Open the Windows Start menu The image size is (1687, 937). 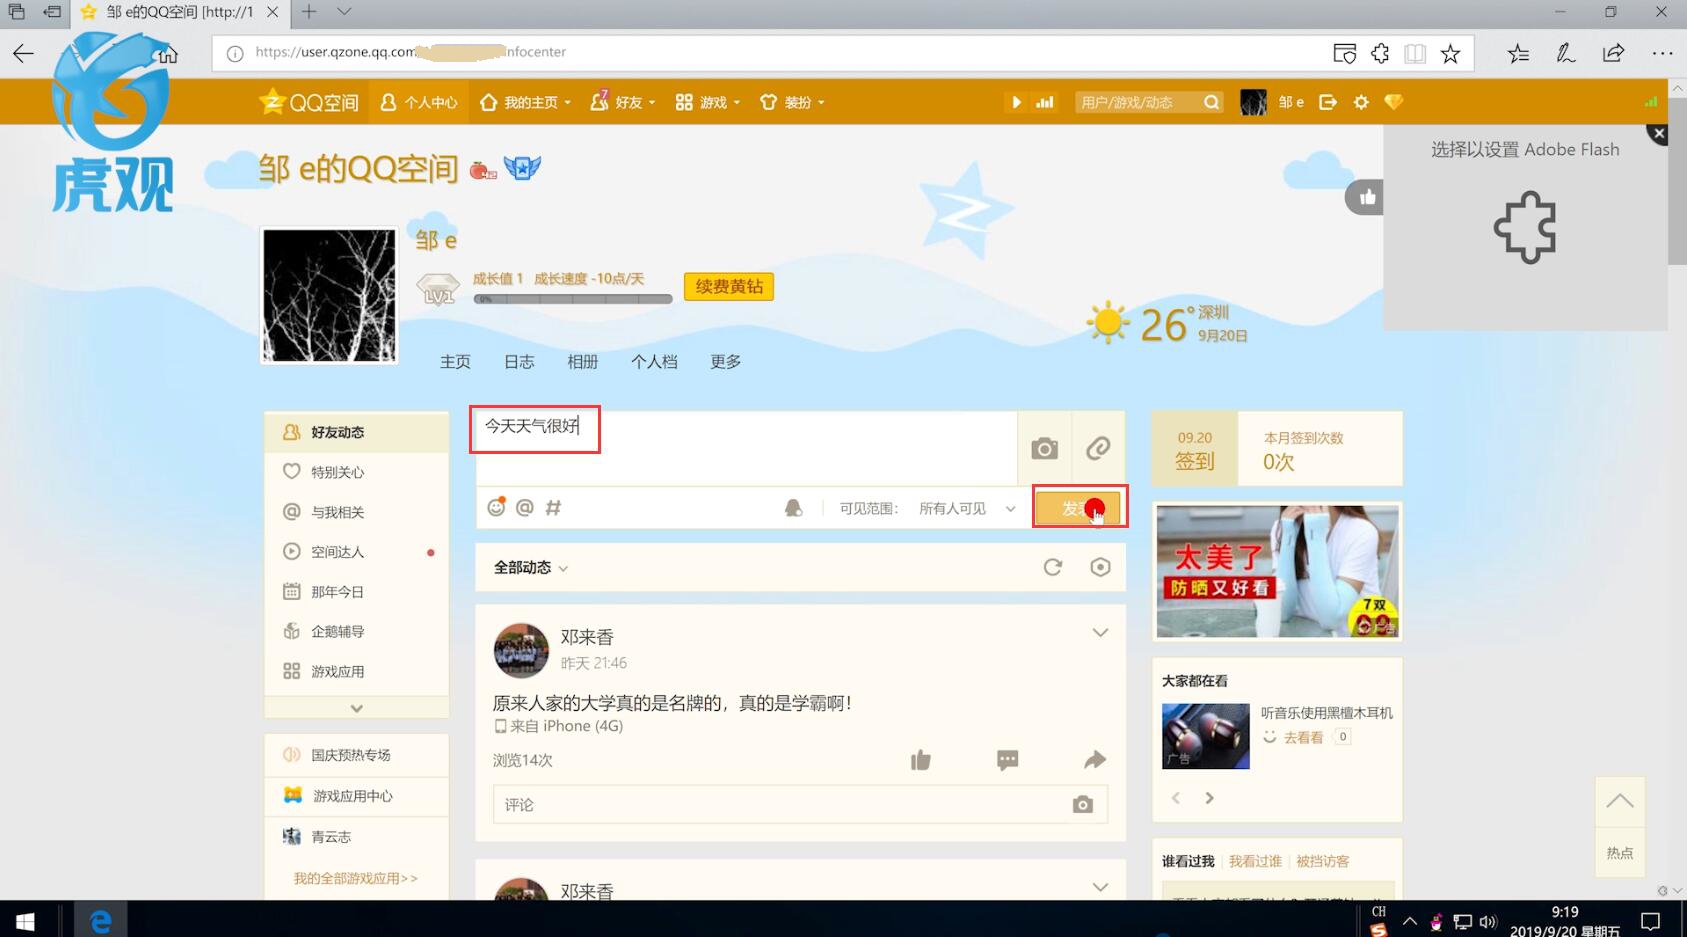point(26,920)
